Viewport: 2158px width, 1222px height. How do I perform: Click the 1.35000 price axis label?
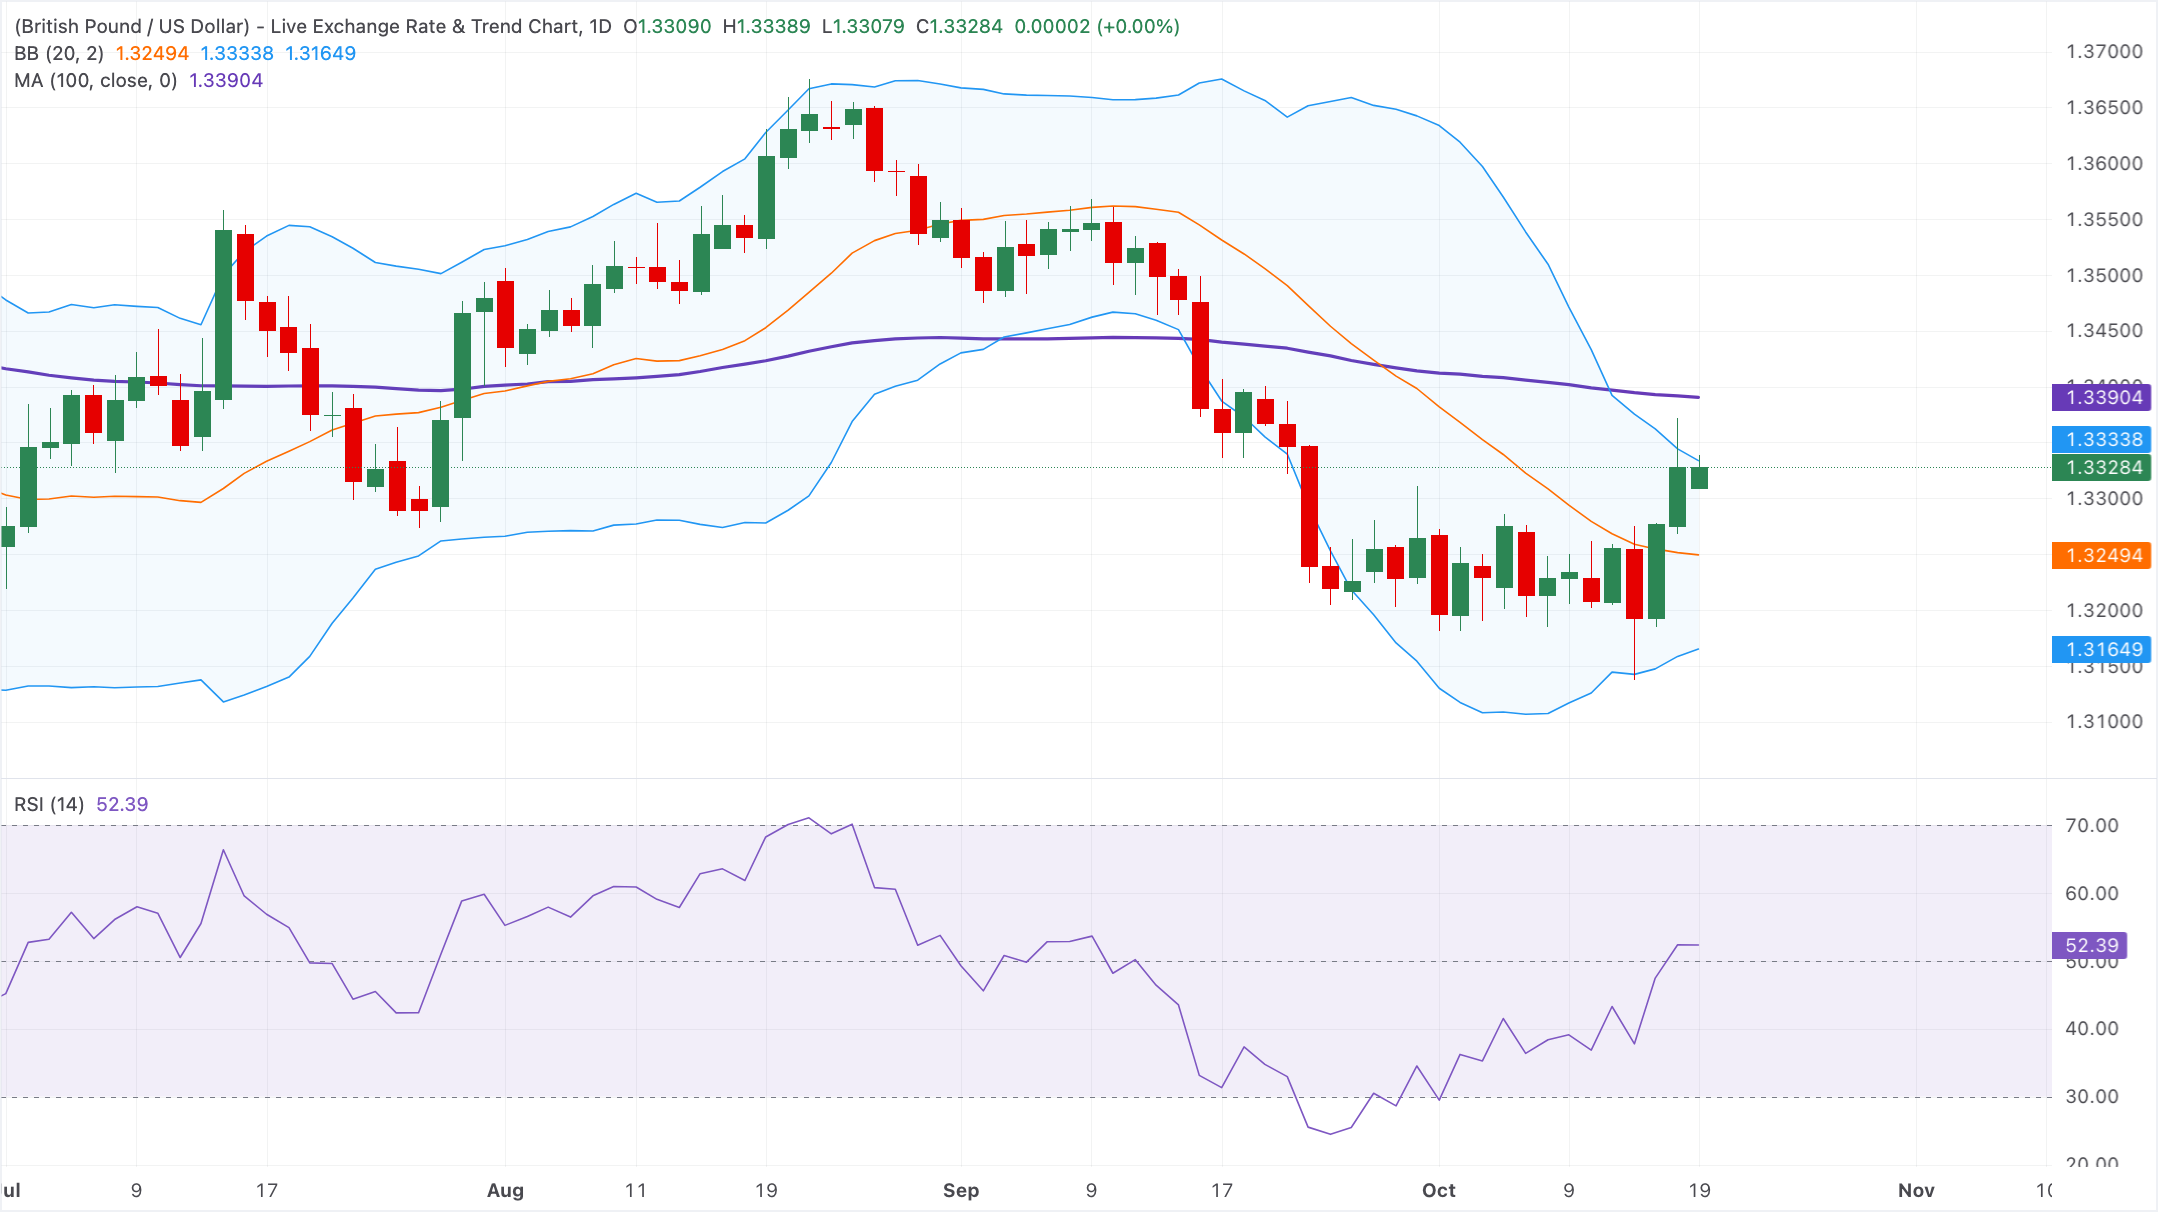click(2104, 275)
